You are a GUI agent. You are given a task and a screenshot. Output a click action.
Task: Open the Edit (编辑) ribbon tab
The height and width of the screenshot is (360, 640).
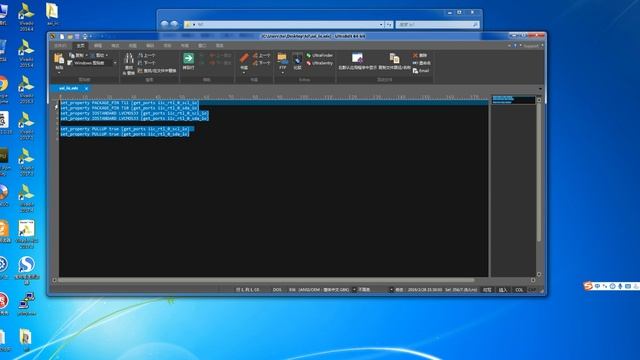98,45
